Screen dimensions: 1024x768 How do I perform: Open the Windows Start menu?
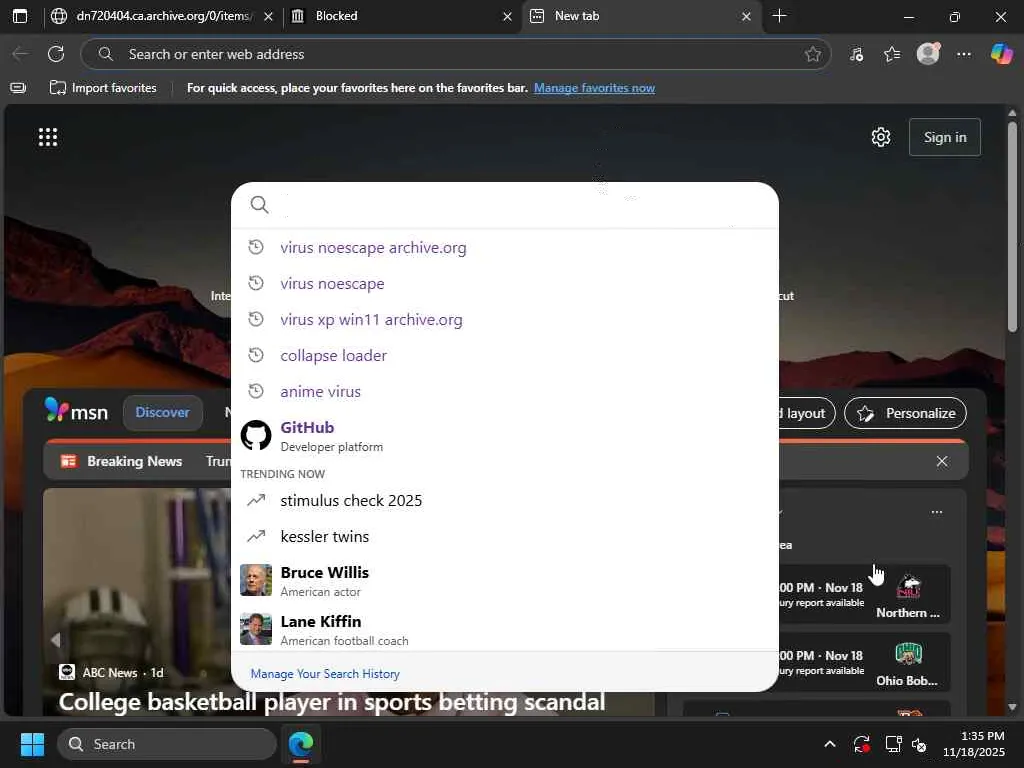tap(32, 744)
